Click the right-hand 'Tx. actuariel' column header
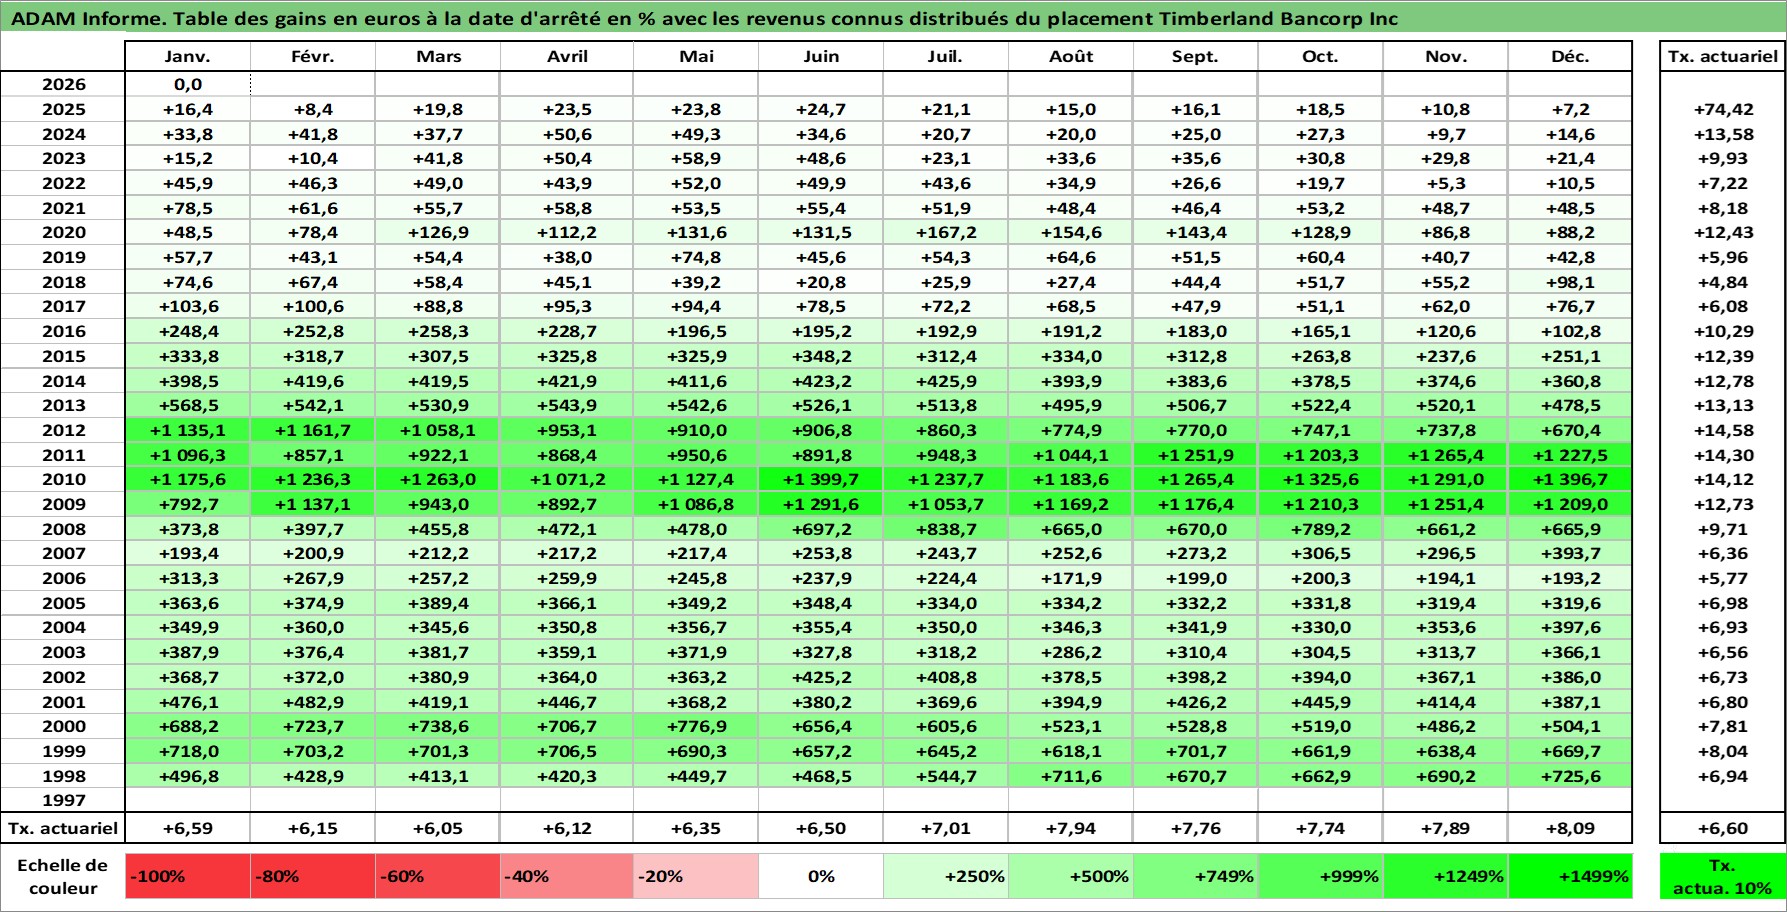 point(1722,56)
